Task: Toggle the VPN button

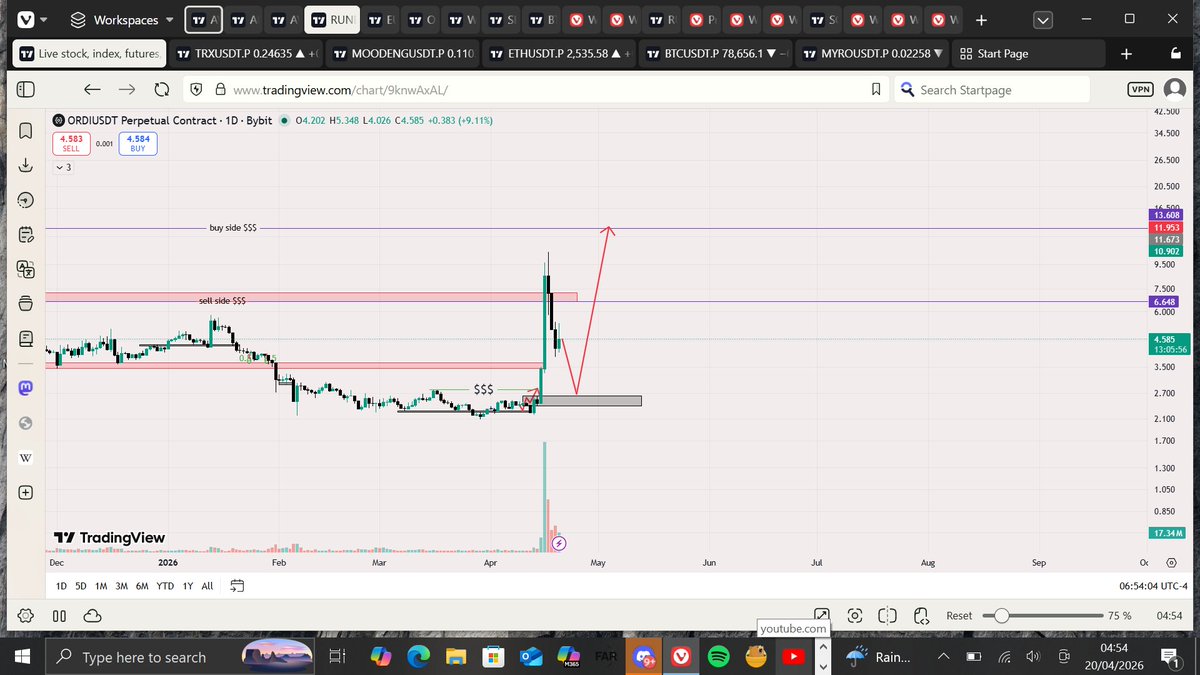Action: [1139, 89]
